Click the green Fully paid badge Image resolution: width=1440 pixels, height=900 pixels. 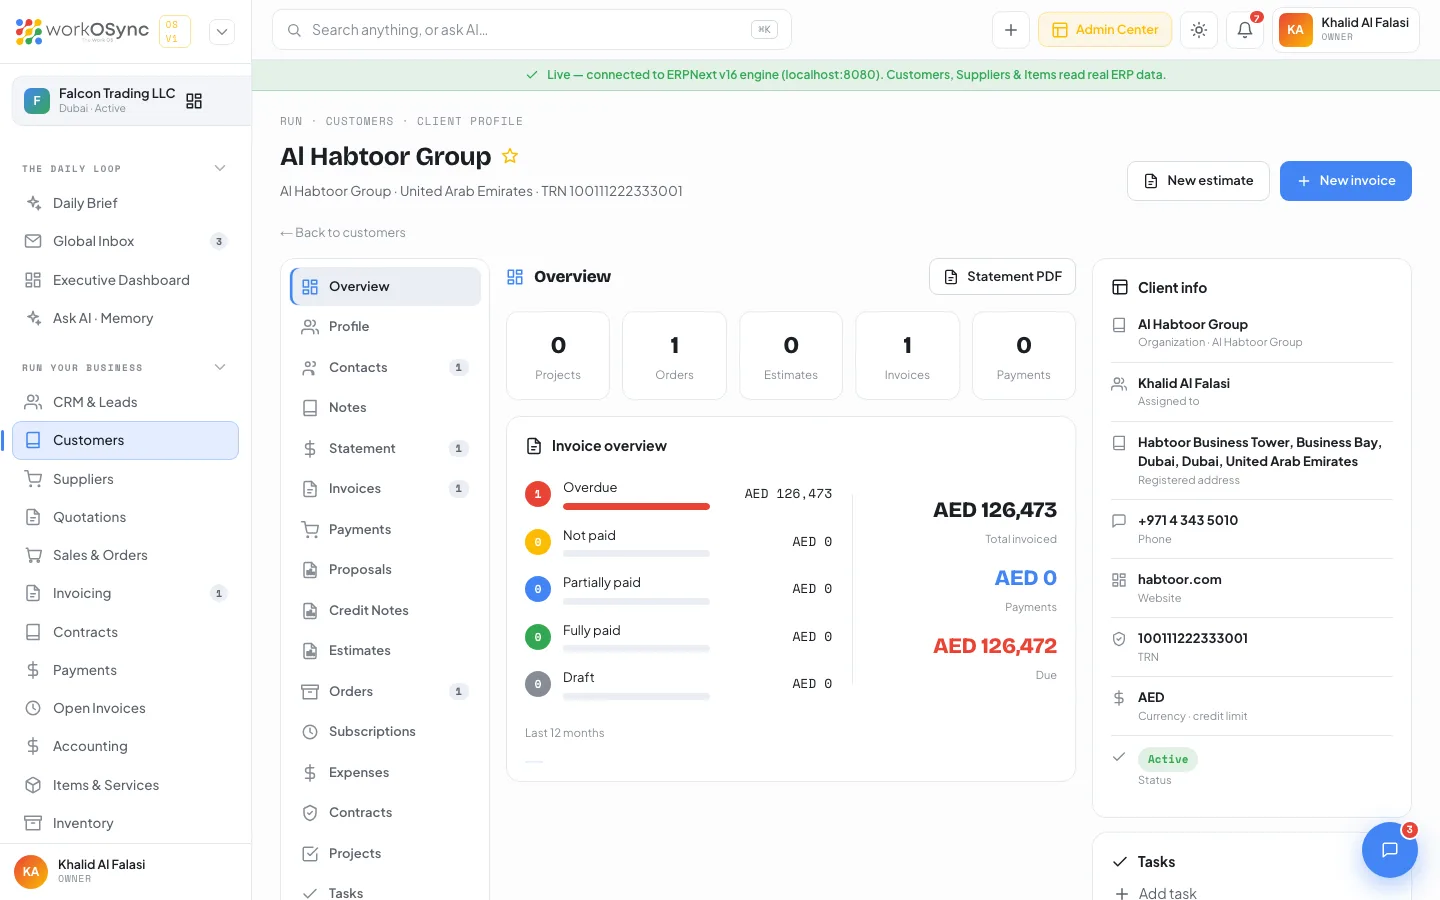click(x=538, y=637)
